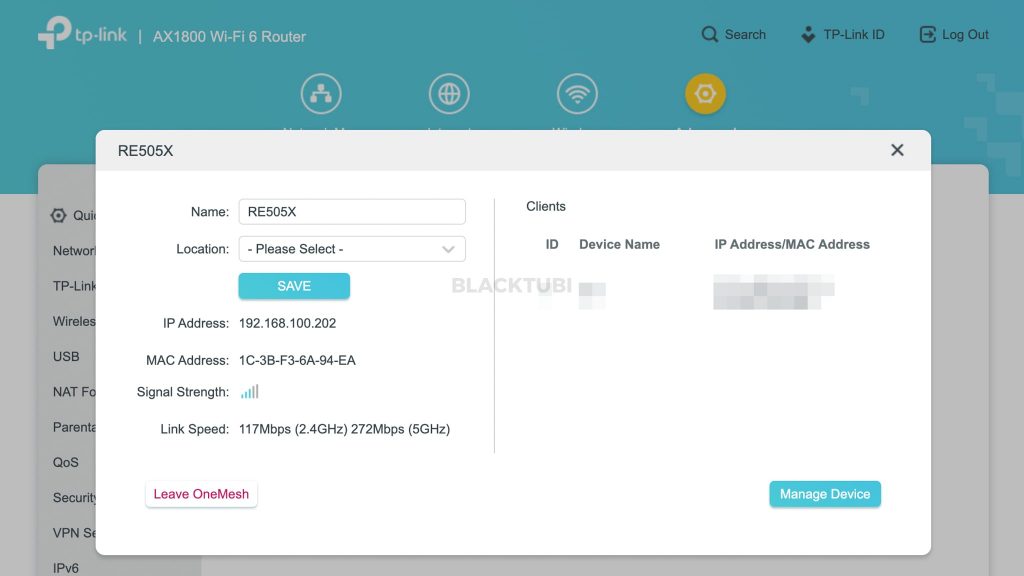Viewport: 1024px width, 576px height.
Task: Click the IP address 192.168.100.202
Action: [287, 323]
